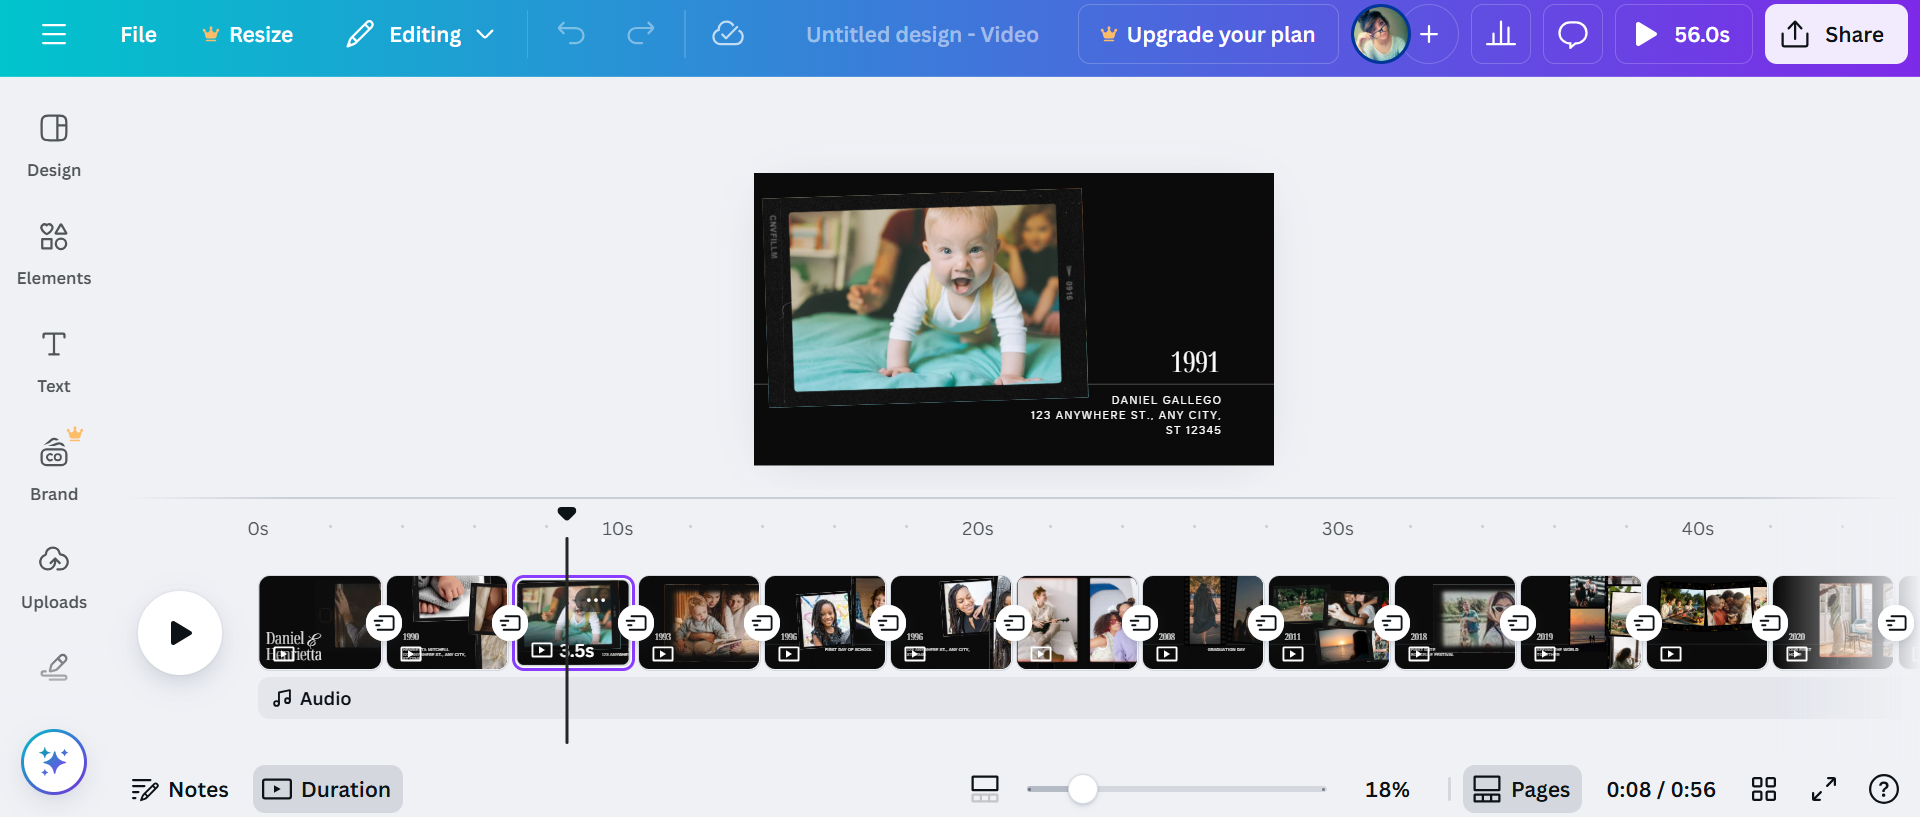Enter fullscreen presentation mode

tap(1824, 790)
